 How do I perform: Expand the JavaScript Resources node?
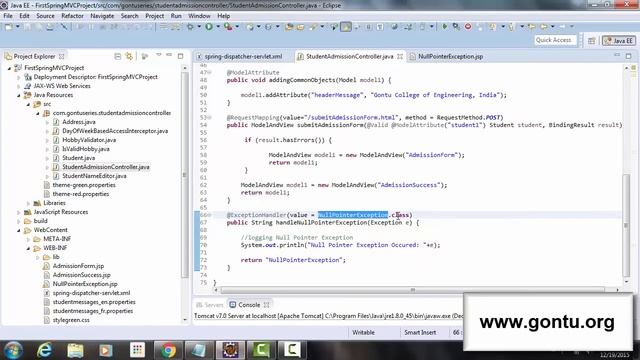coord(18,212)
